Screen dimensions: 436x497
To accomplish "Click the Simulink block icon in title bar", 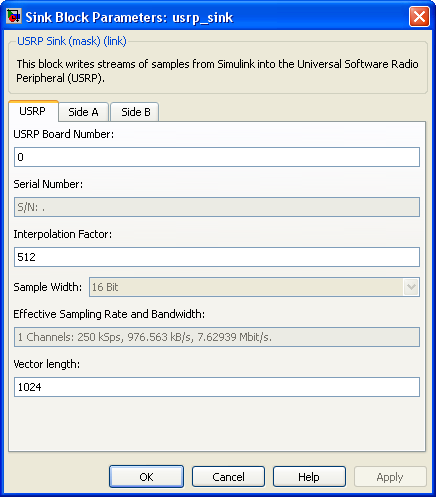I will click(x=14, y=16).
